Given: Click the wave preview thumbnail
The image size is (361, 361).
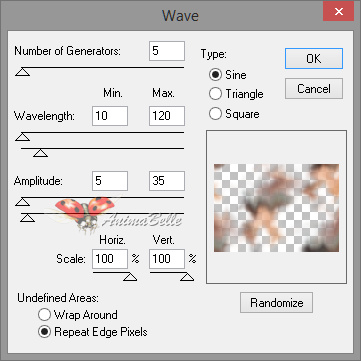Looking at the screenshot, I should tap(276, 208).
